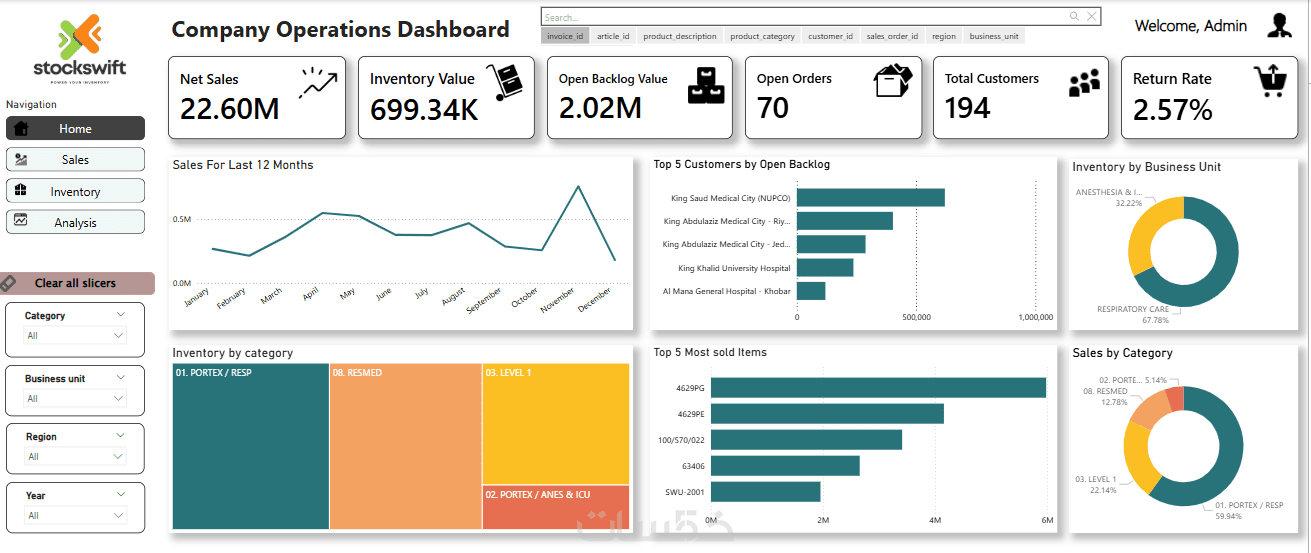Viewport: 1311px width, 553px height.
Task: Click the King Saud Medical City (NUPCO) bar
Action: 871,198
